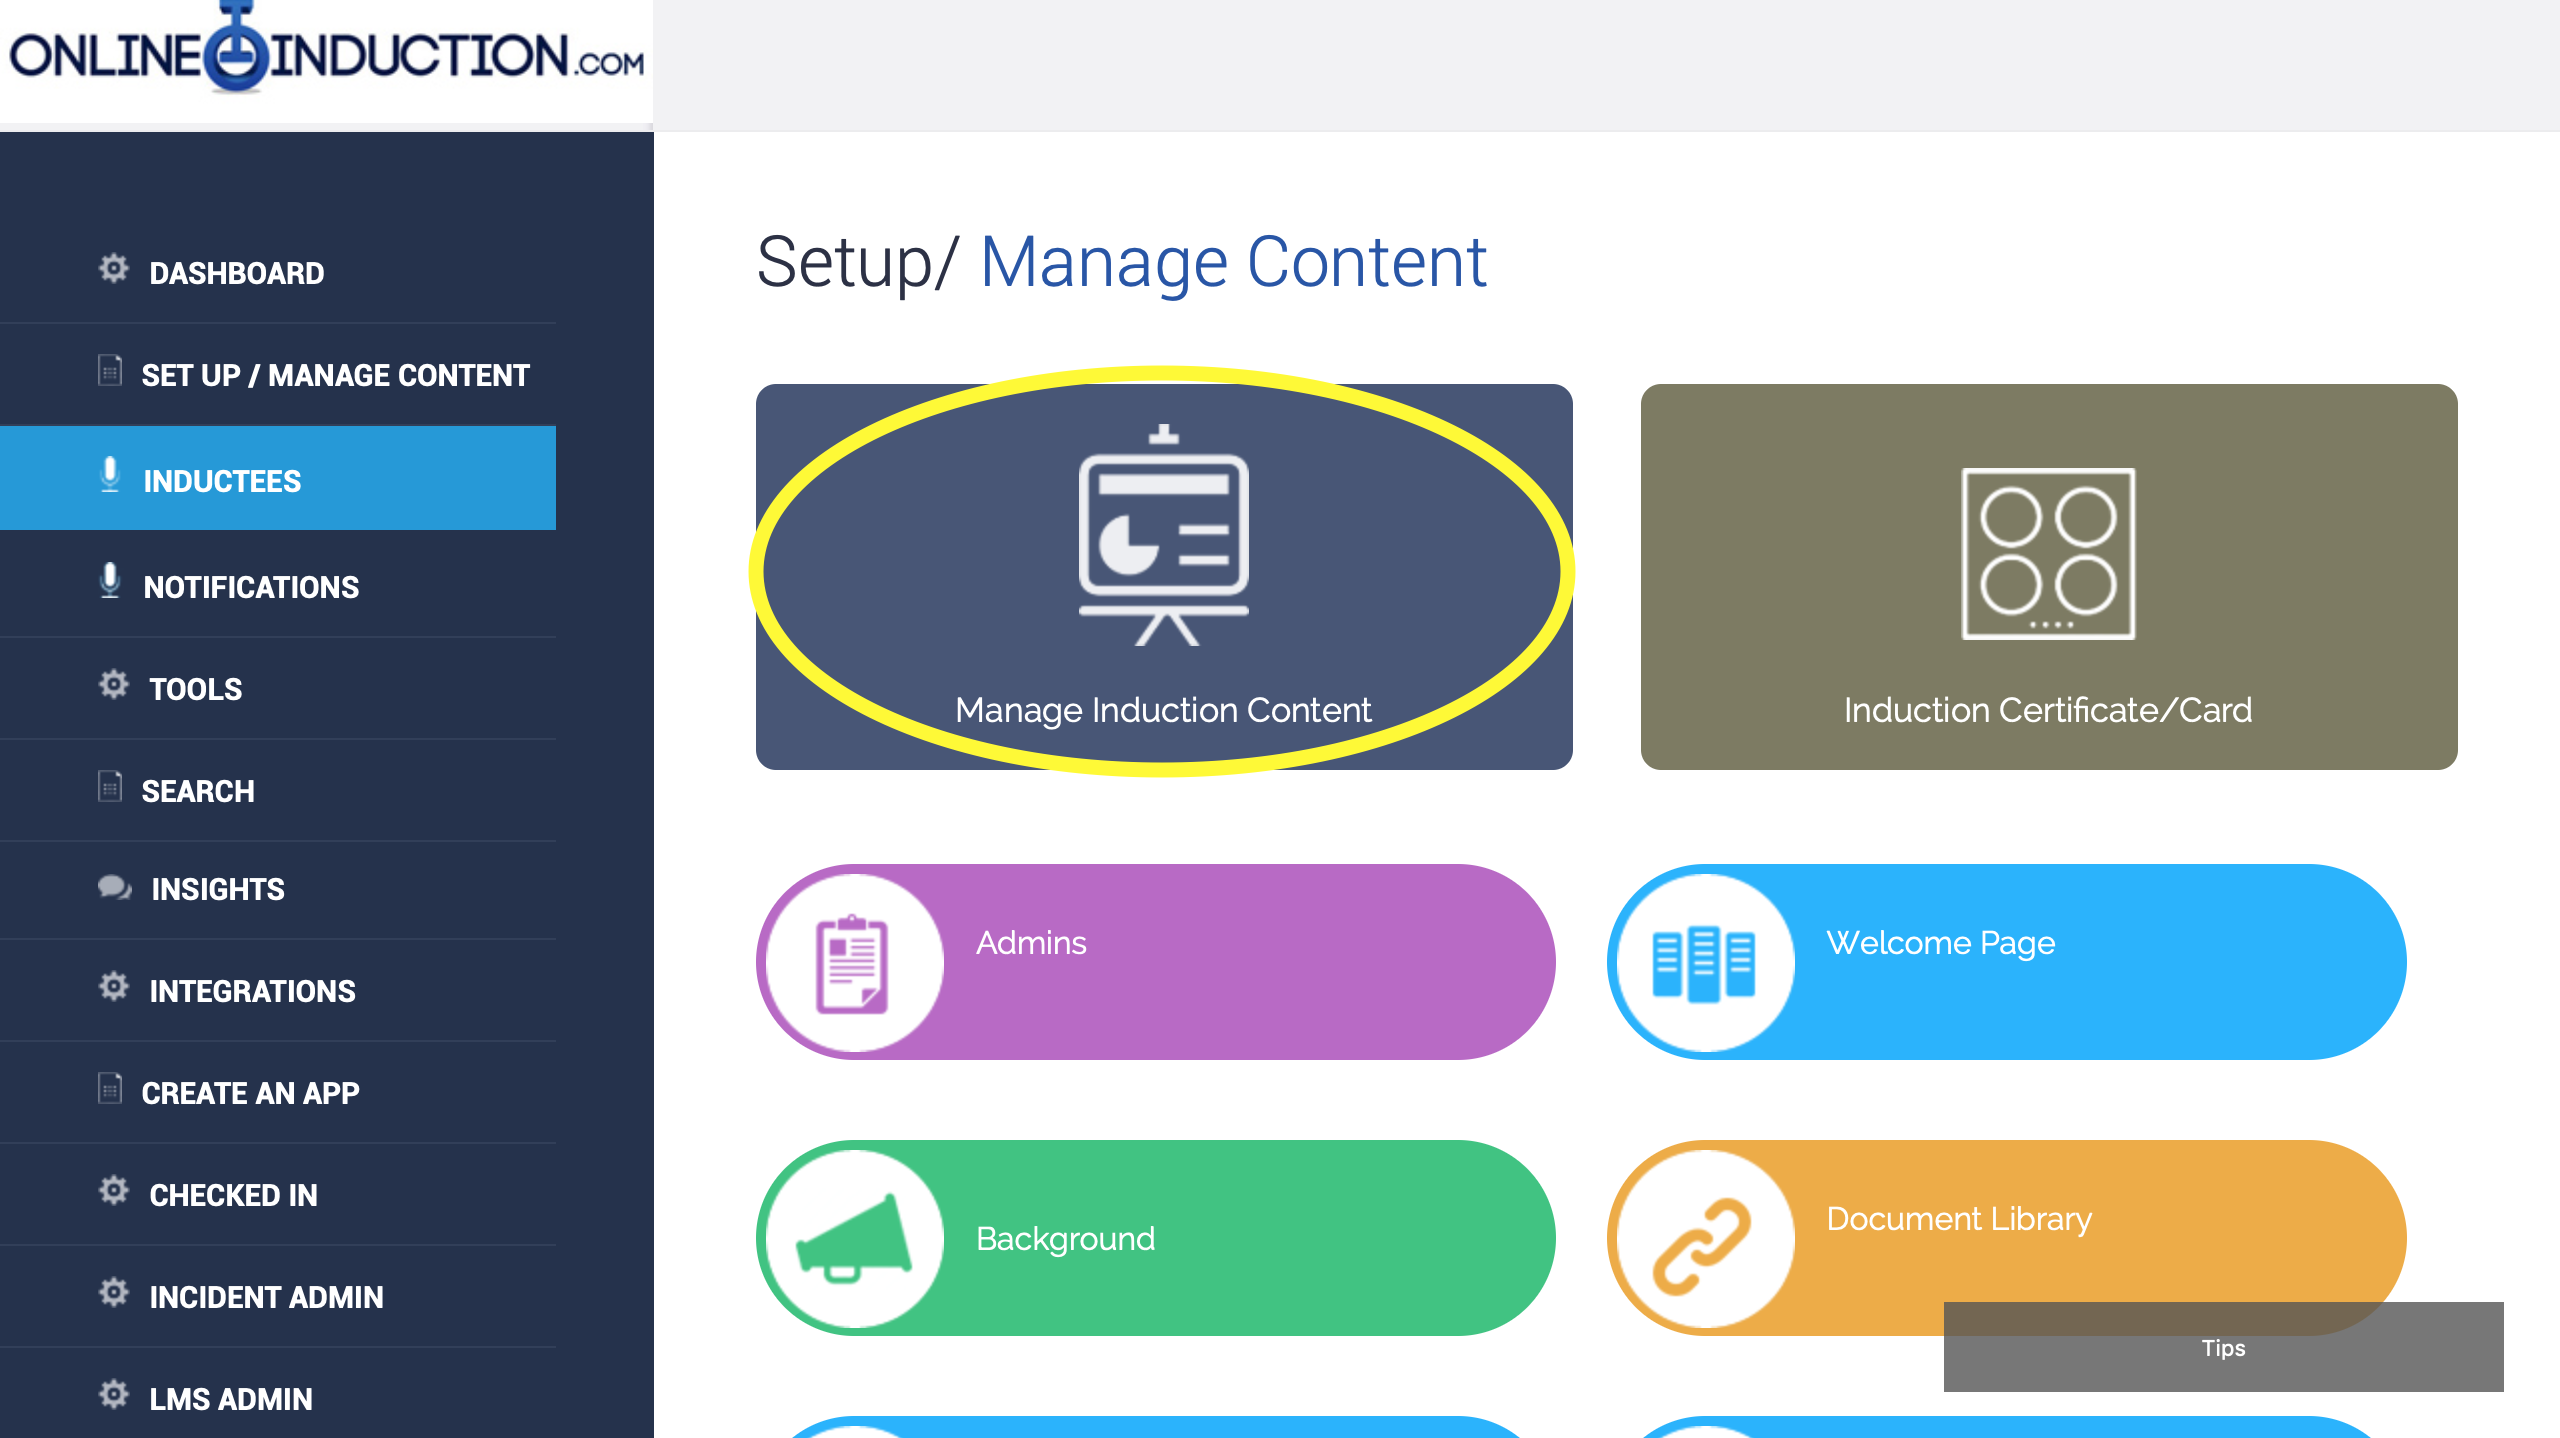The width and height of the screenshot is (2560, 1438).
Task: Click the Inductees microphone icon
Action: 110,475
